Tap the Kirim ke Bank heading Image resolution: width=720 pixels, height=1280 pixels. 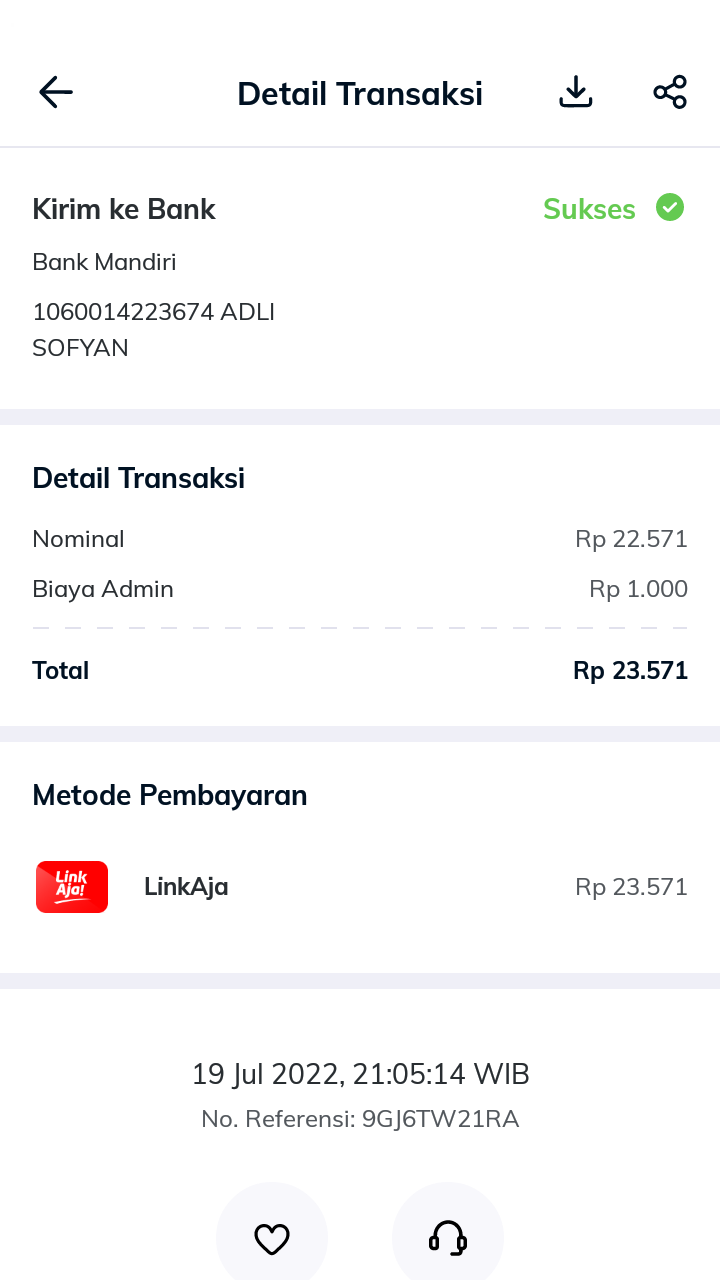[x=124, y=209]
